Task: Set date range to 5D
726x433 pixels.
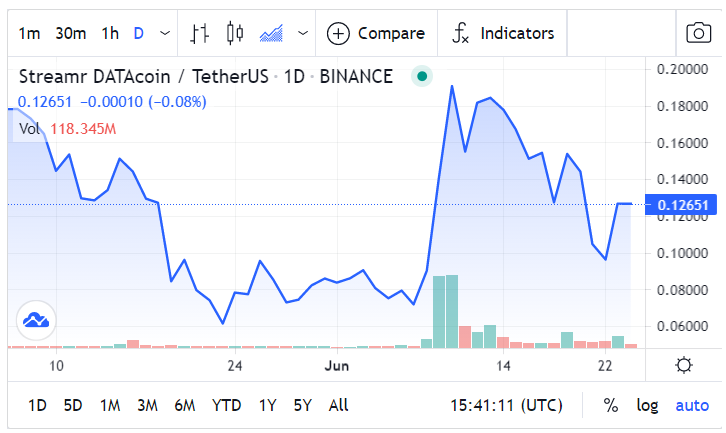Action: pyautogui.click(x=73, y=406)
